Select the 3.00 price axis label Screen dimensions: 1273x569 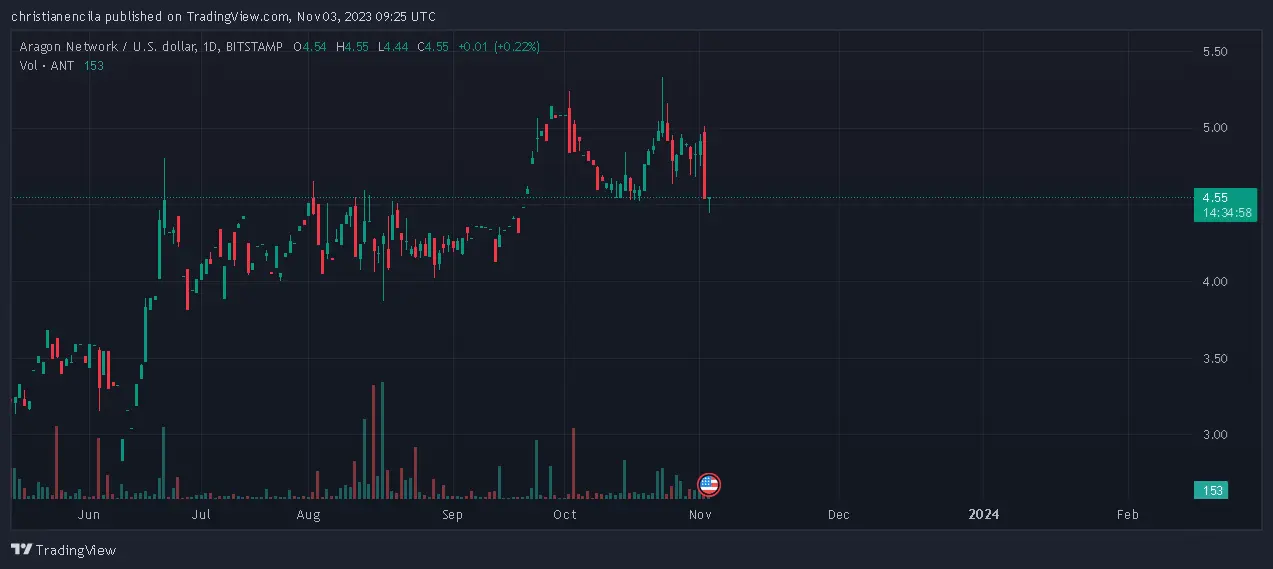1215,435
